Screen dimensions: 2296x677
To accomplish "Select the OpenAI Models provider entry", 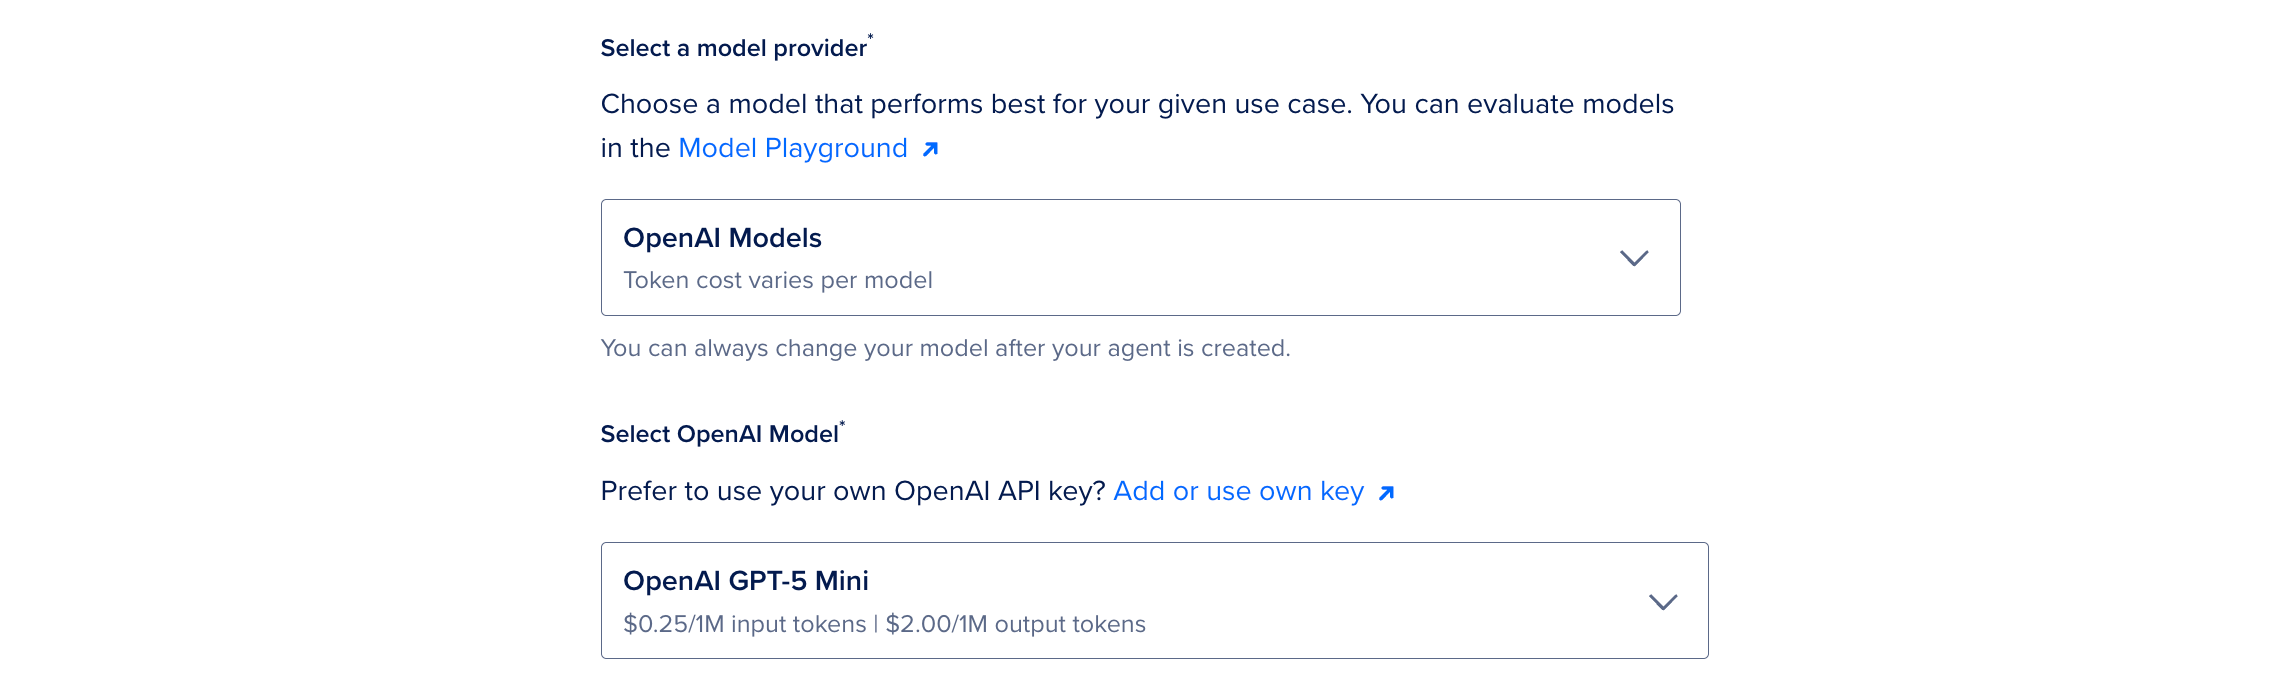I will [1140, 258].
